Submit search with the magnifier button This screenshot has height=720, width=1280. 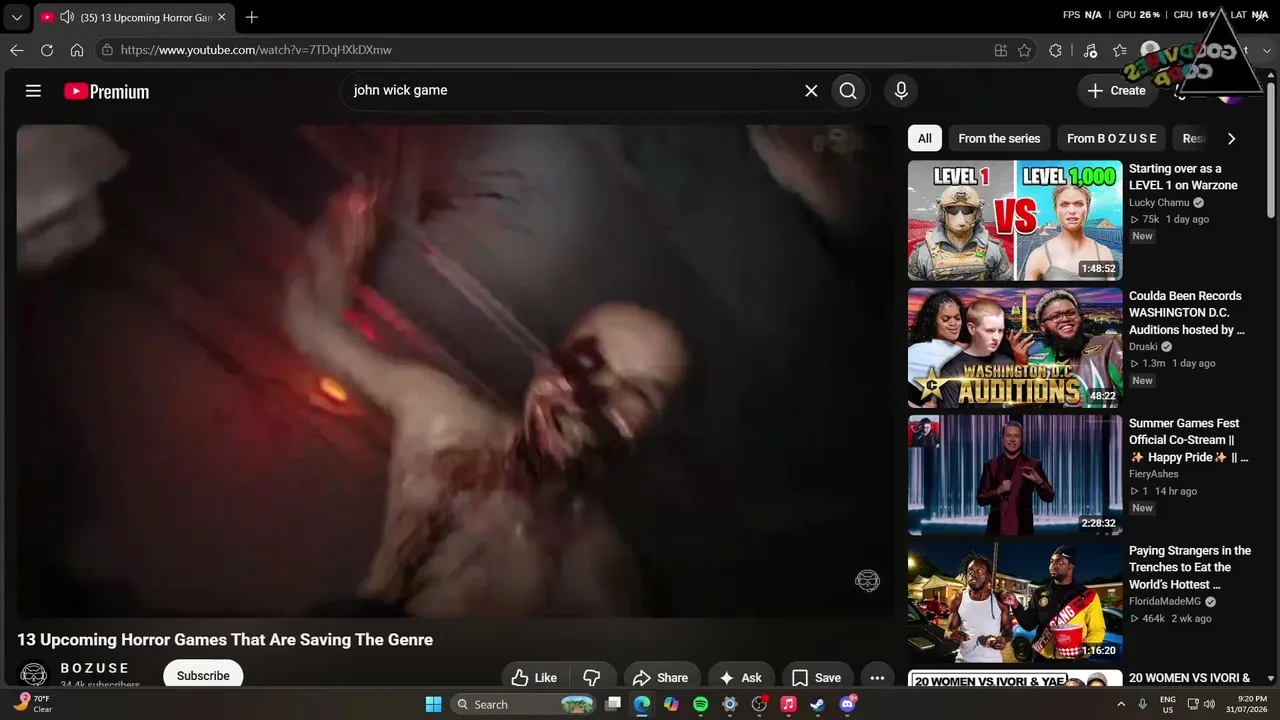[x=848, y=91]
